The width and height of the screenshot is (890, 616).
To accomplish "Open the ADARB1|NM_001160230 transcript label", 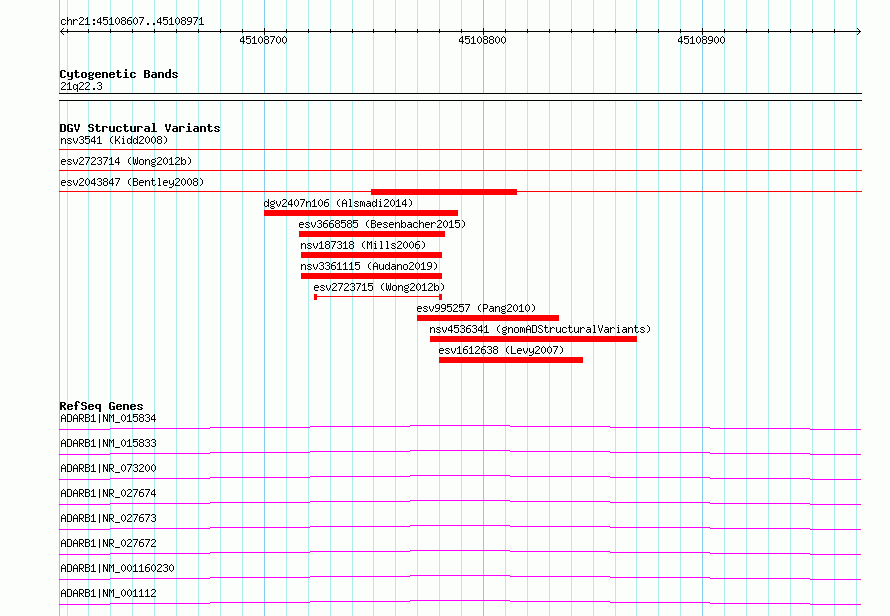I will click(117, 568).
